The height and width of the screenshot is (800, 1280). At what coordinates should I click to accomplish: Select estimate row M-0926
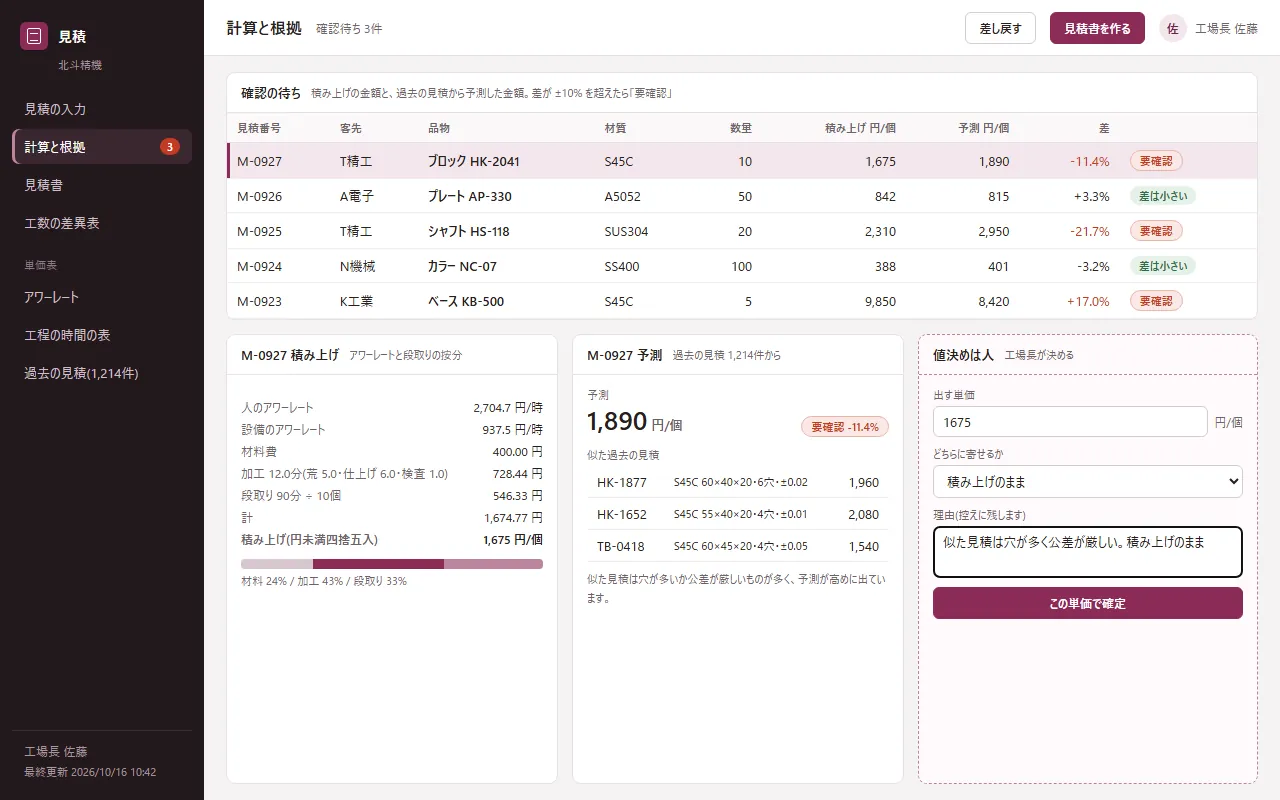pos(742,196)
